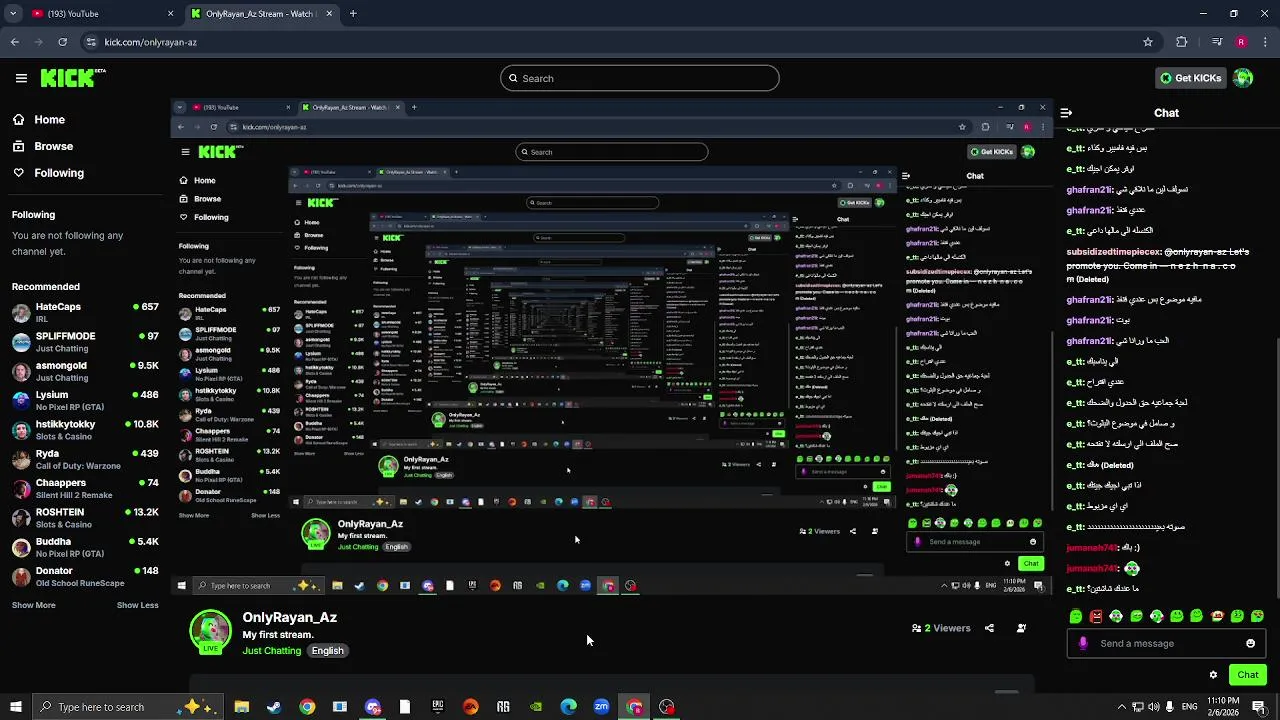Open the Windows notification center icon

(1258, 707)
